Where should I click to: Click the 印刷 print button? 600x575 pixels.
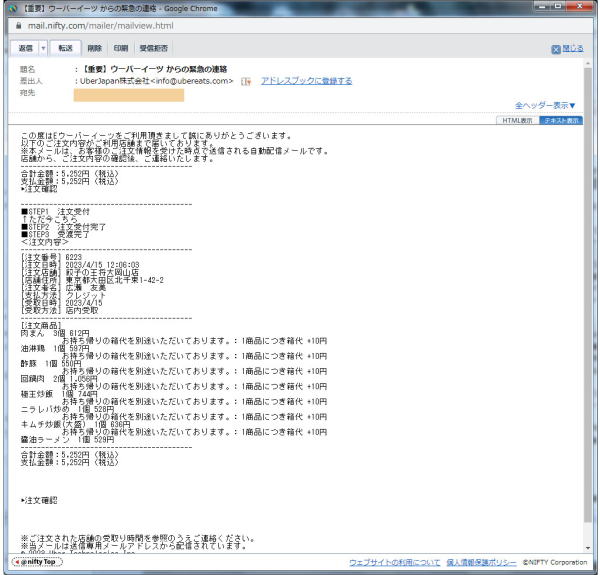pos(121,48)
